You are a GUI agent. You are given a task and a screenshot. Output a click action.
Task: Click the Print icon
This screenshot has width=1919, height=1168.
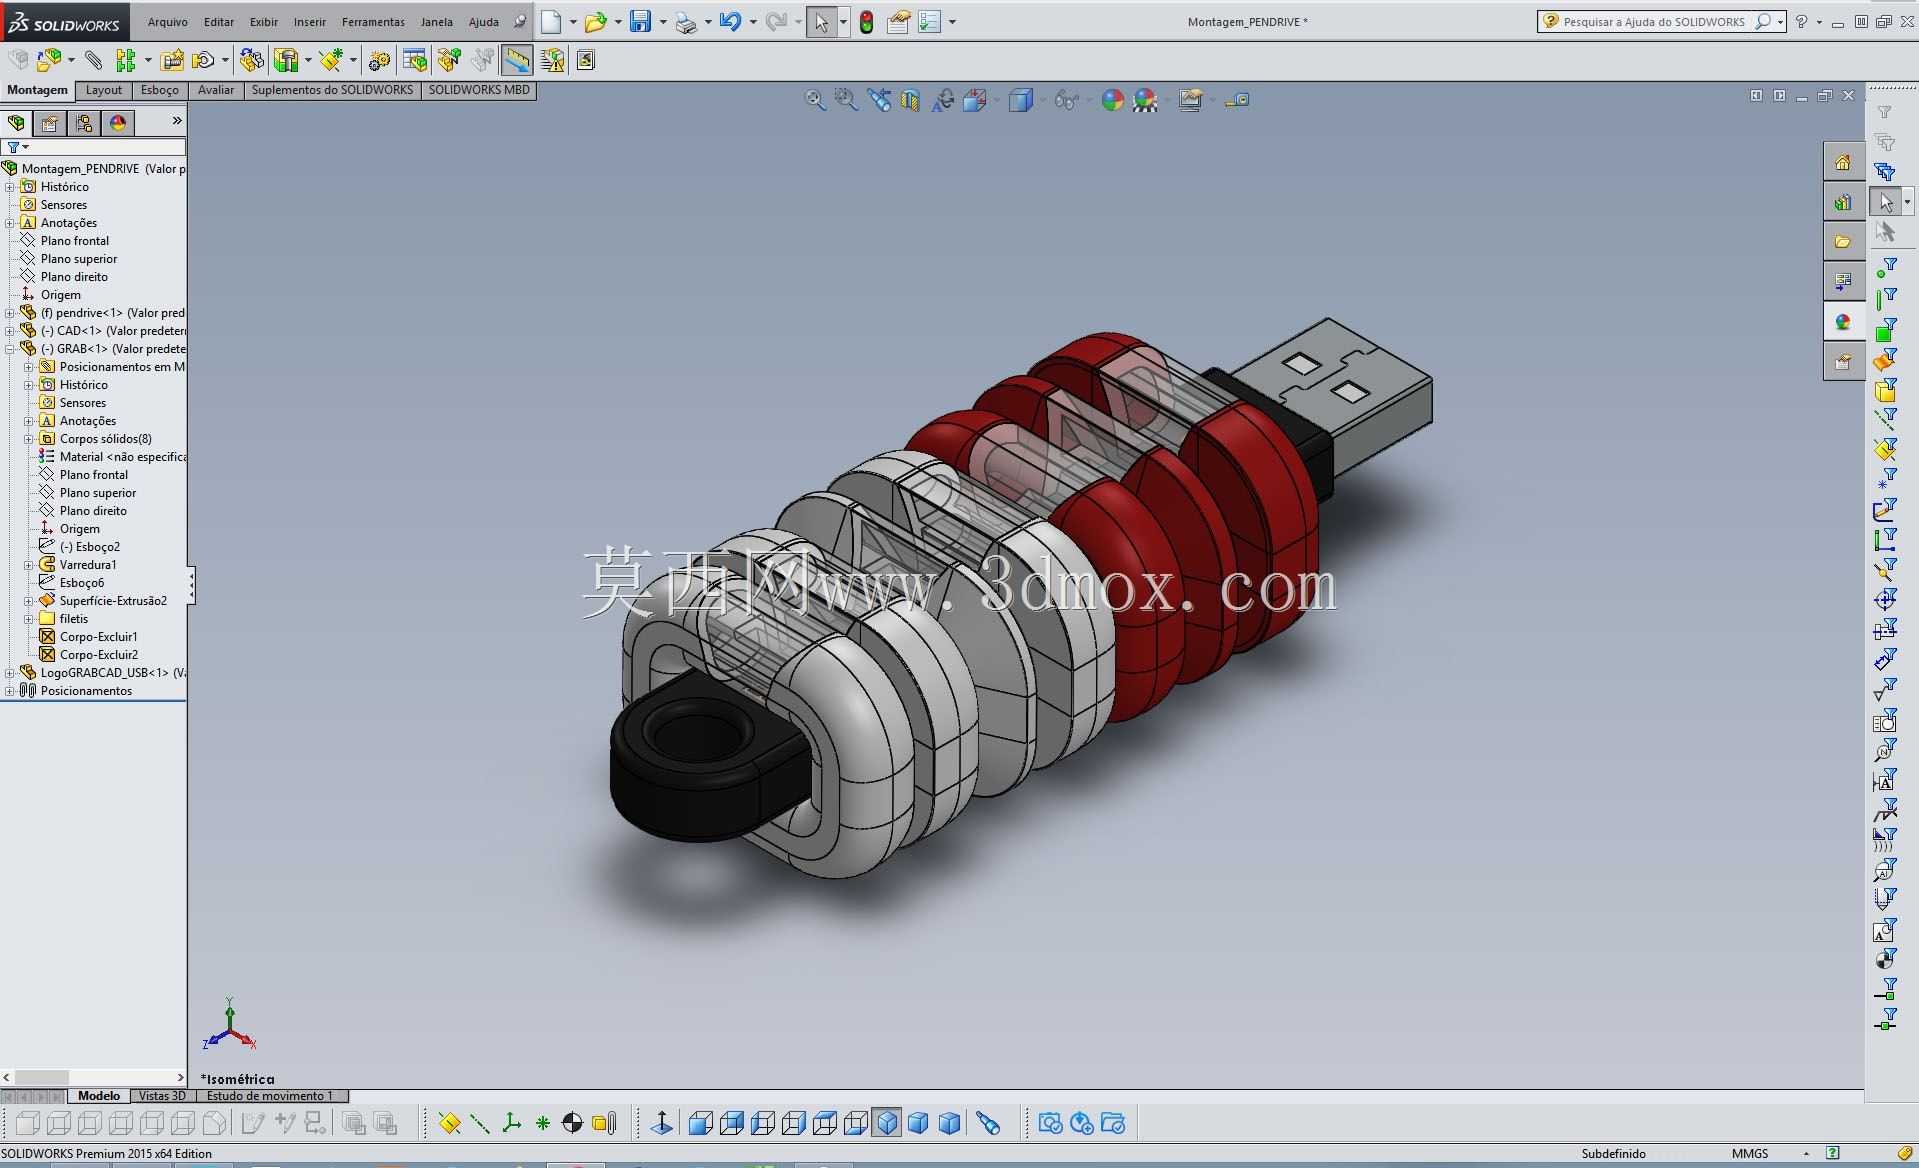pyautogui.click(x=686, y=22)
